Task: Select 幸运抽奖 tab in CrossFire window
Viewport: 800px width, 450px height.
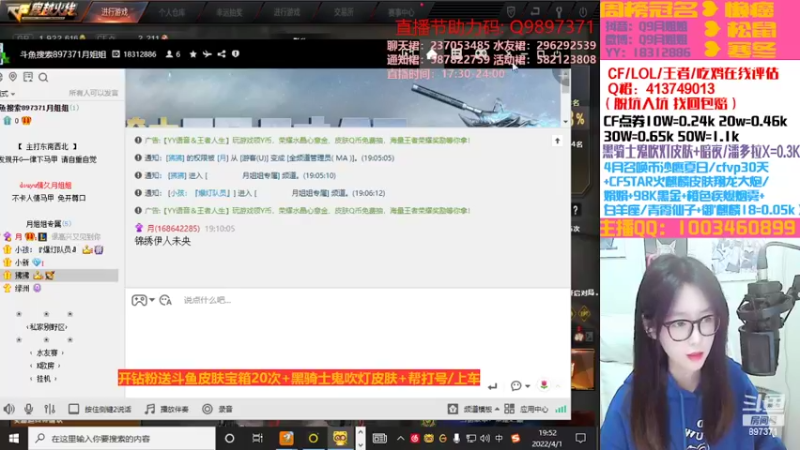Action: coord(229,12)
